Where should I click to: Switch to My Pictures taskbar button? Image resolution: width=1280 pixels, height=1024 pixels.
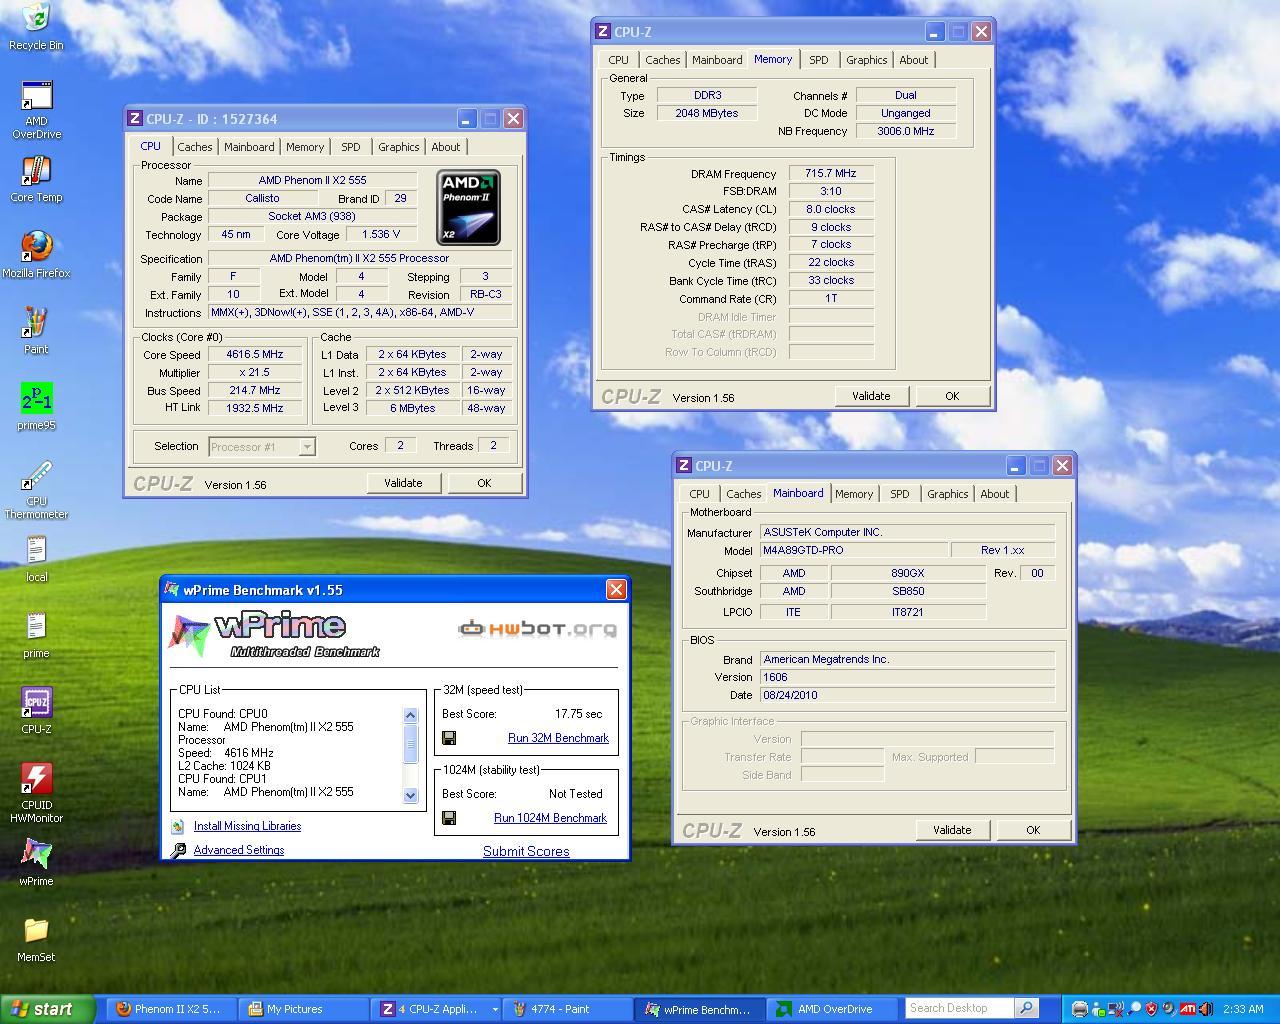[303, 1009]
